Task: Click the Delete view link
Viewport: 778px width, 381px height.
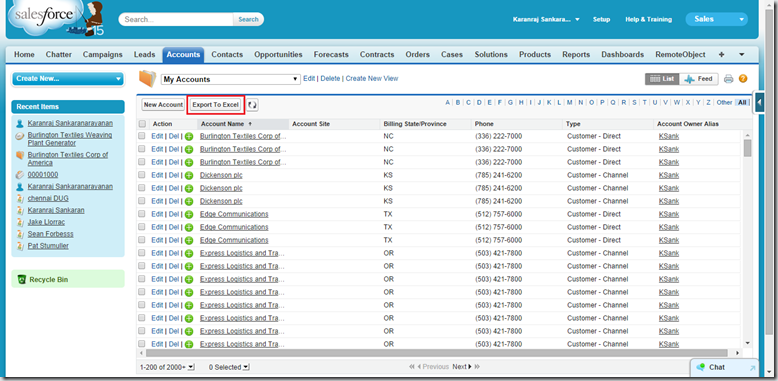Action: pos(330,78)
